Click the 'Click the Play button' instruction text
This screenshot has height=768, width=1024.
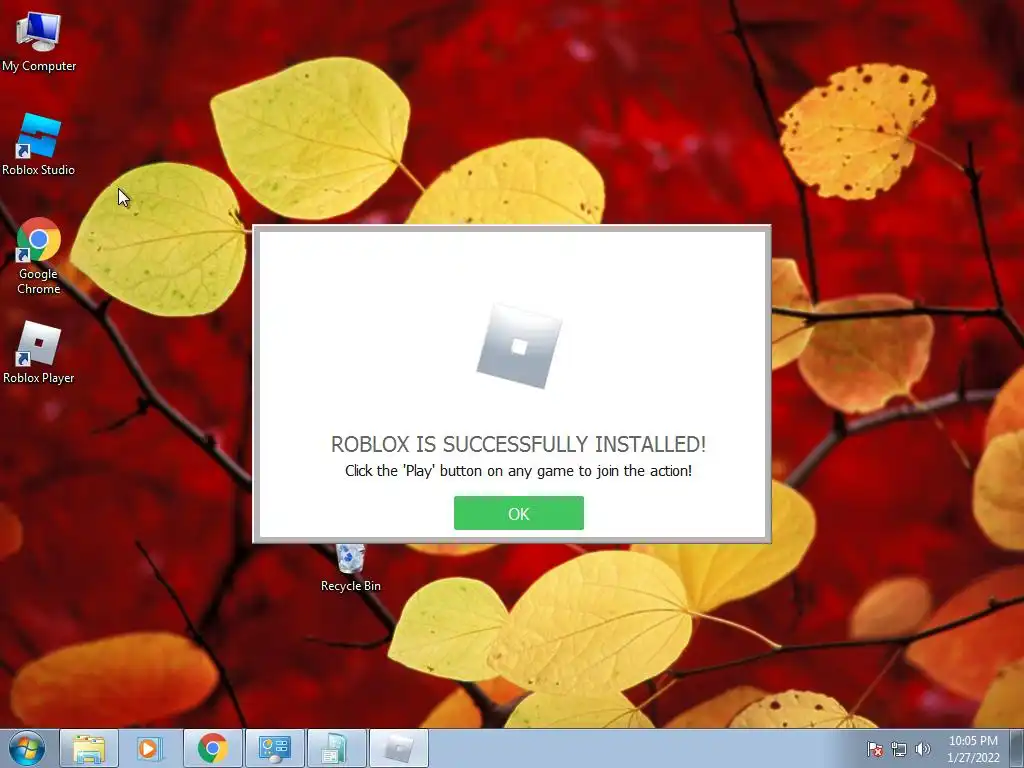519,471
